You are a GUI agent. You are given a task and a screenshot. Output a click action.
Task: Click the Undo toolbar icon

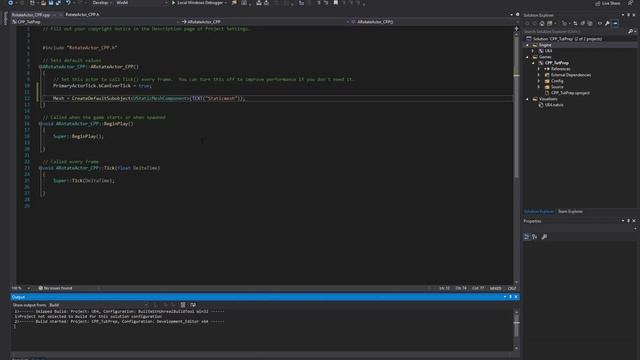pos(68,3)
